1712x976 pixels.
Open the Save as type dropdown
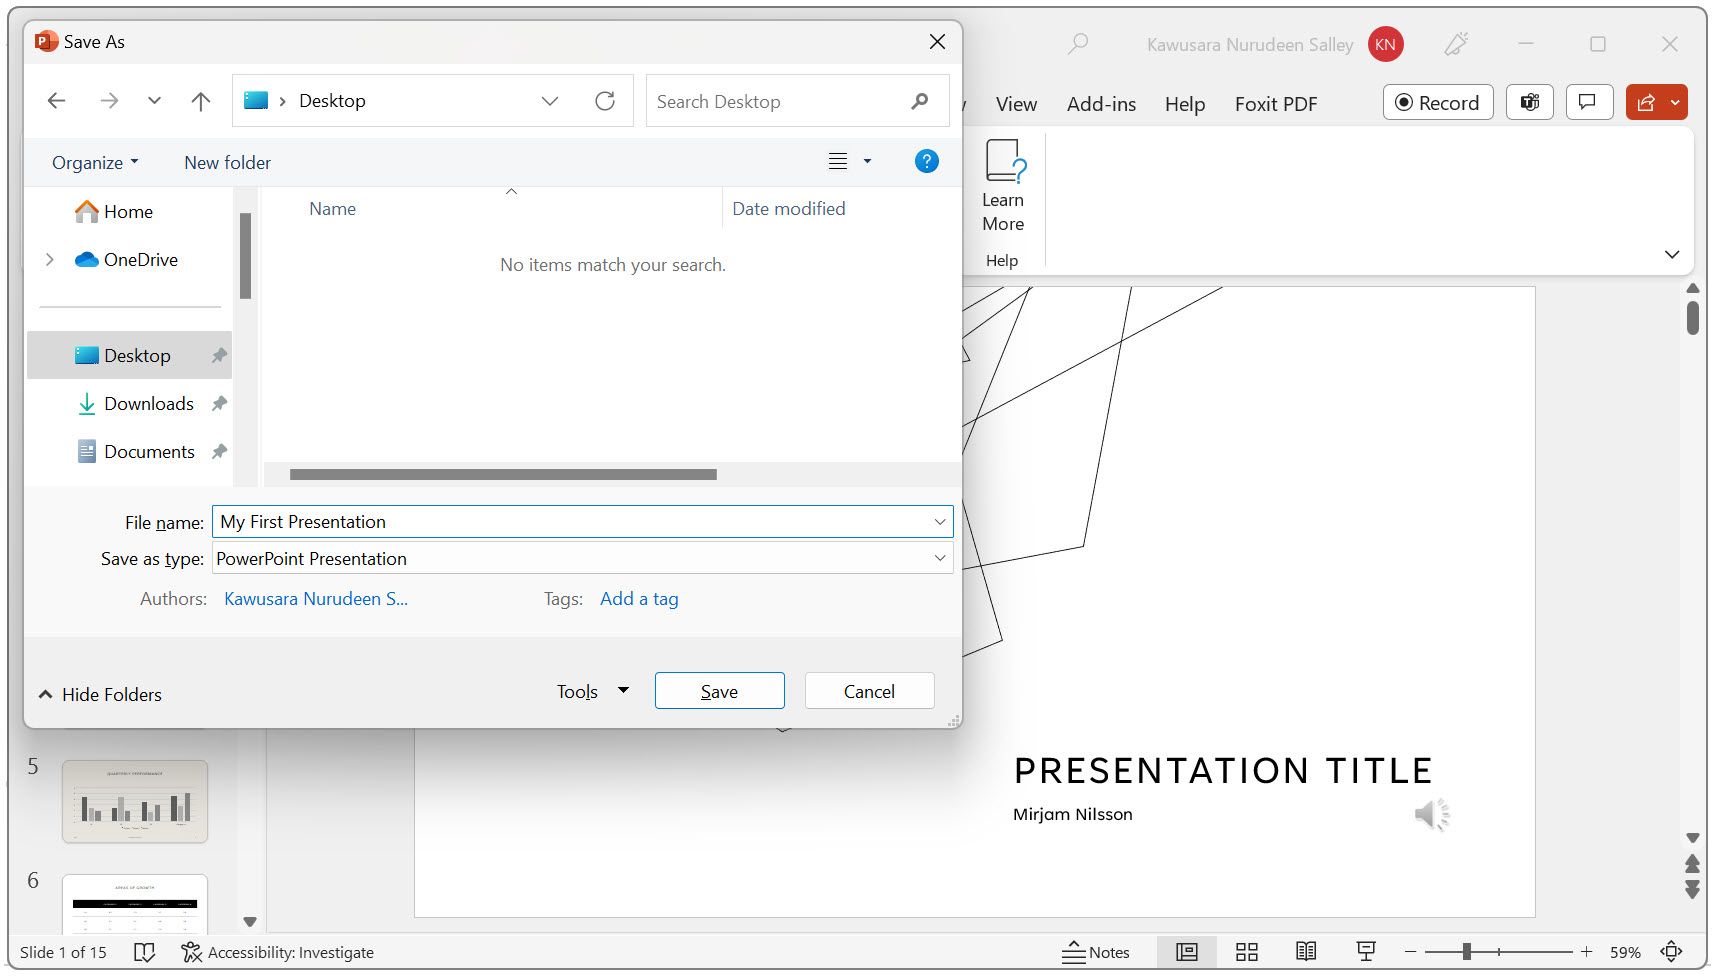[938, 558]
